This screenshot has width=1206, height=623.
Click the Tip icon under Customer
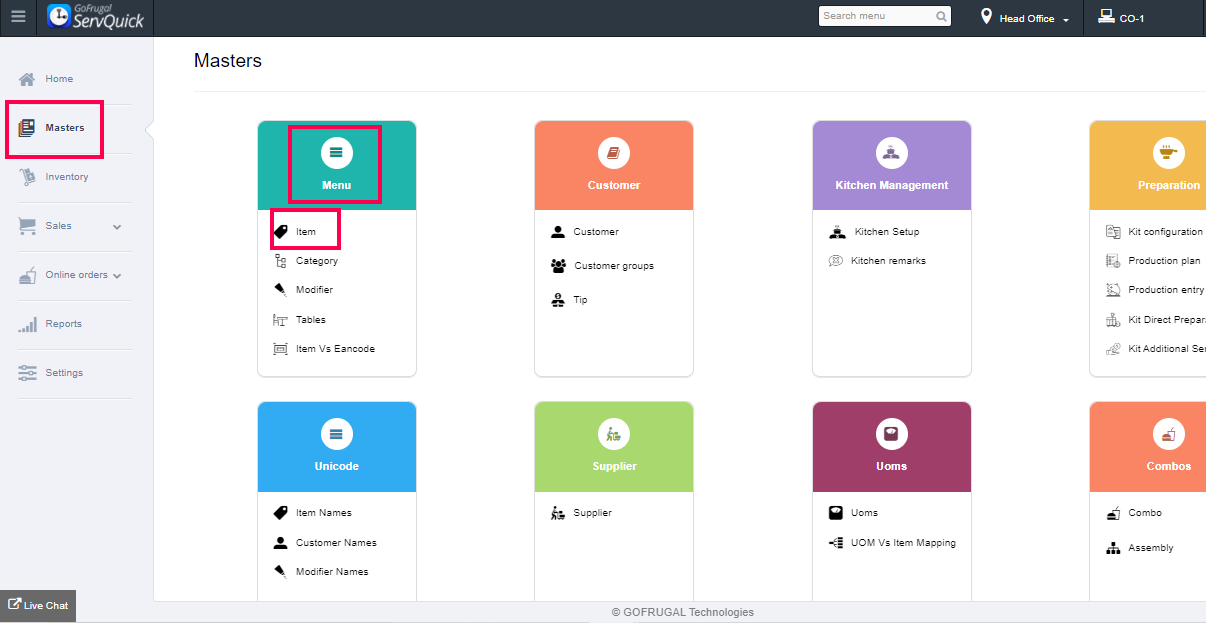click(558, 300)
